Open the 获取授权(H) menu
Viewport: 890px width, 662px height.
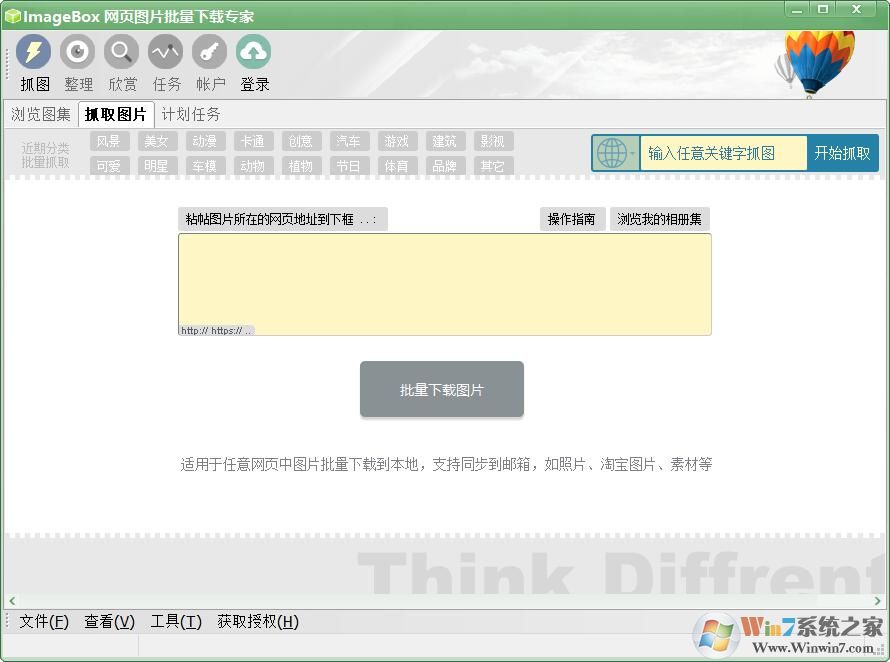[258, 622]
